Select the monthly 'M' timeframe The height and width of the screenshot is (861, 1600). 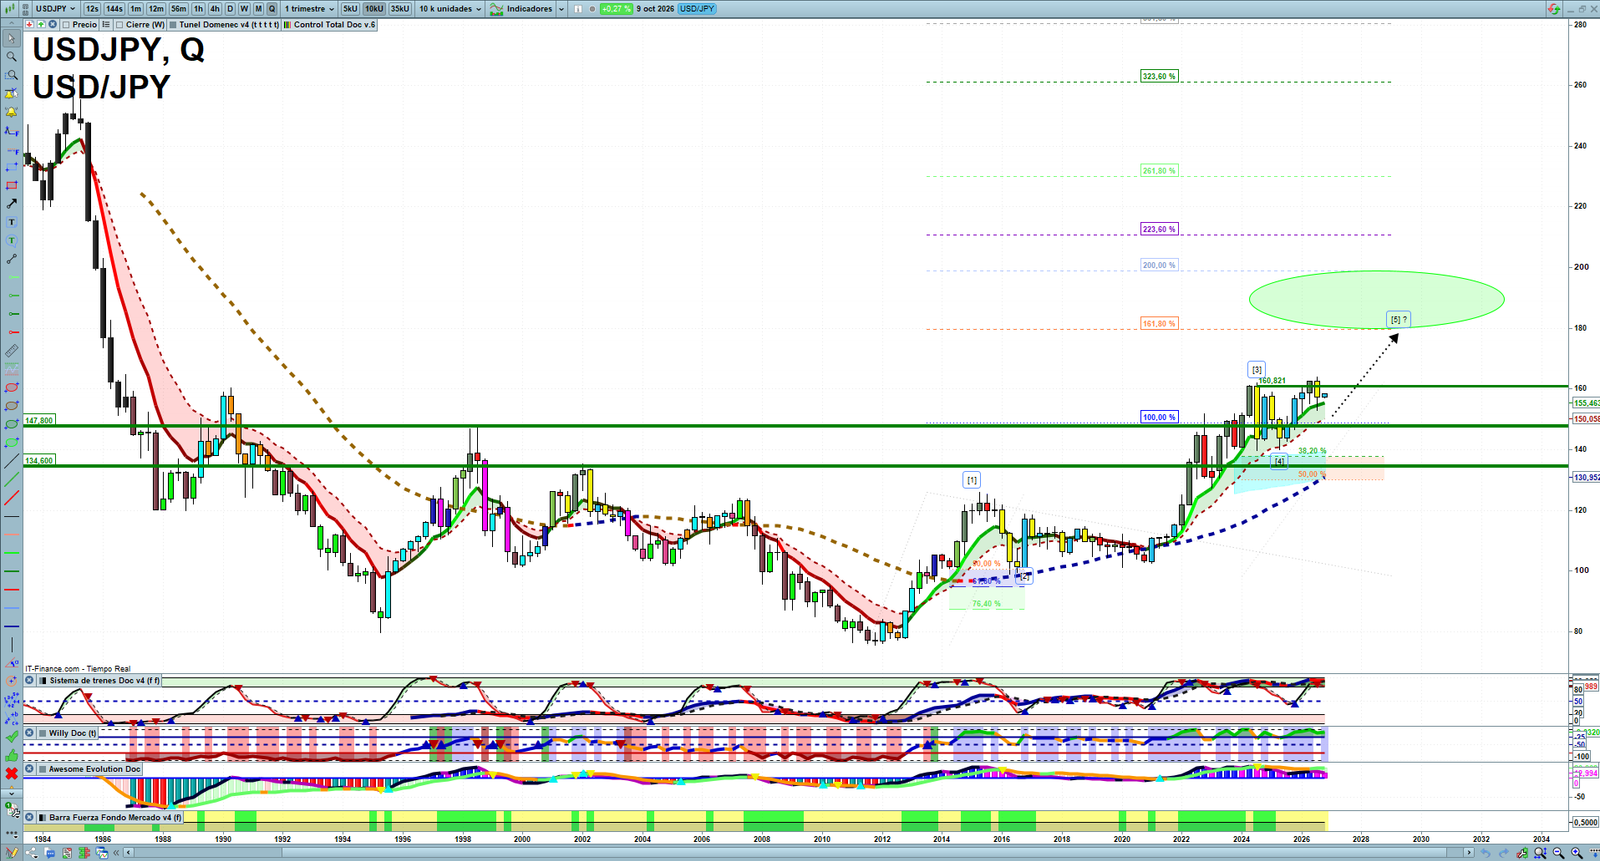click(x=258, y=9)
